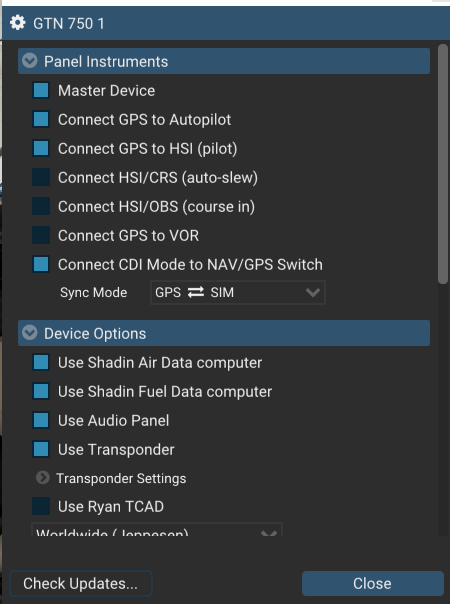Uncheck Connect GPS to HSI (pilot)
450x604 pixels.
[41, 148]
